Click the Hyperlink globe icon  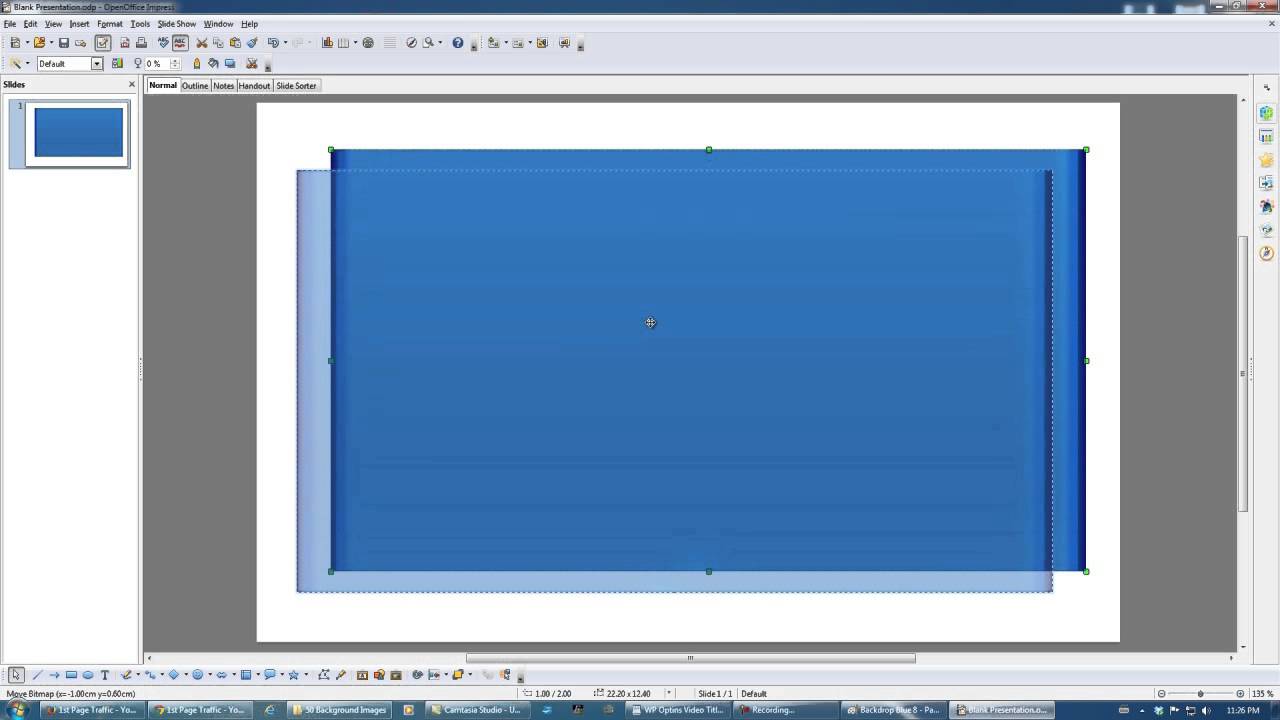(368, 43)
